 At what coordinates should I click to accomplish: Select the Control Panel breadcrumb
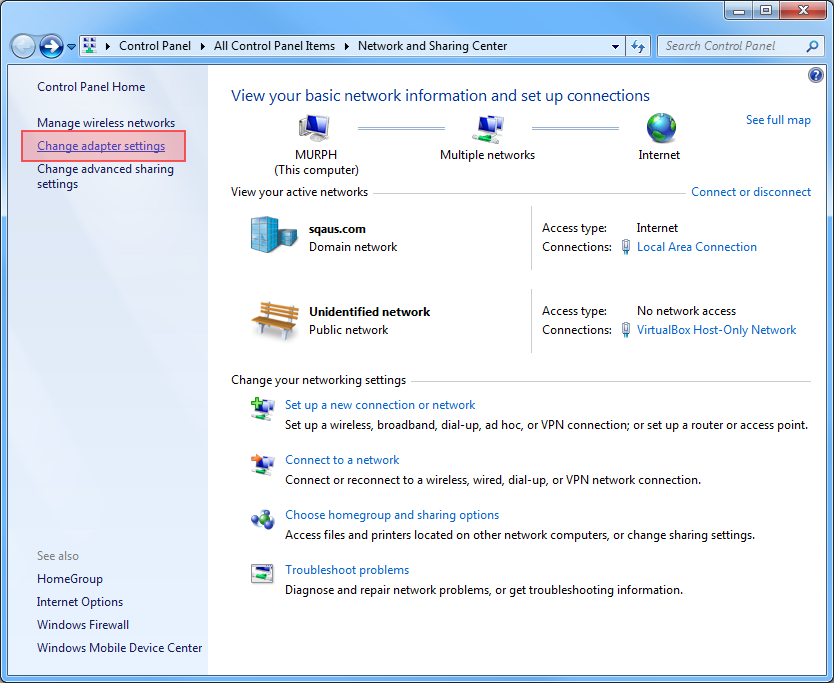pos(154,46)
